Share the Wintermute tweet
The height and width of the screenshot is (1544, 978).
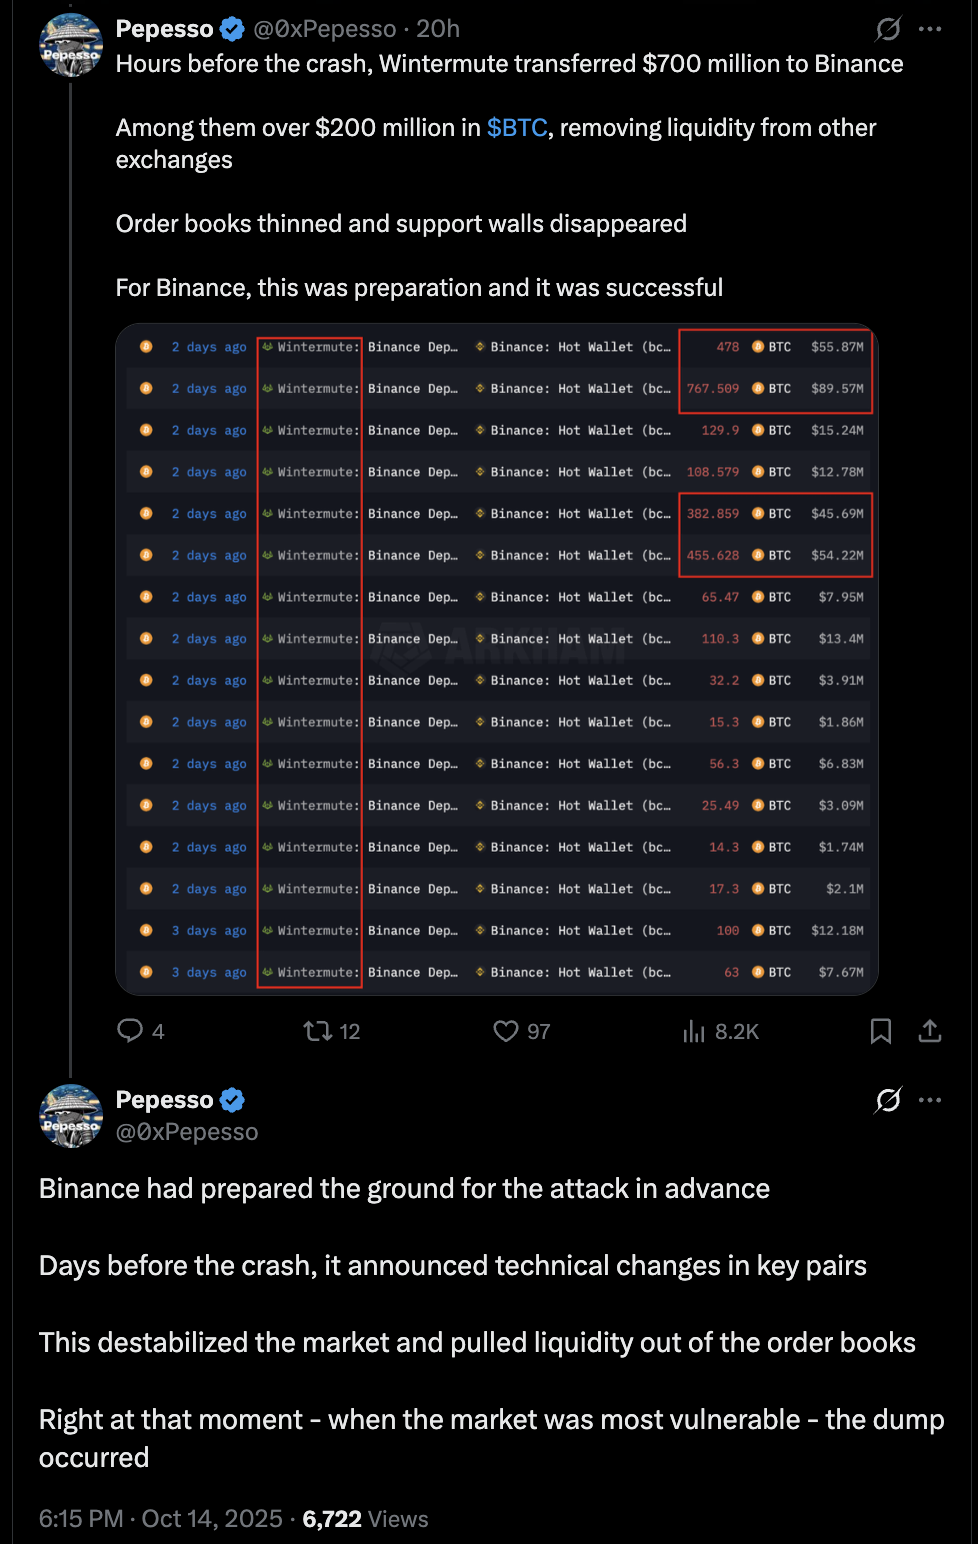coord(930,1031)
